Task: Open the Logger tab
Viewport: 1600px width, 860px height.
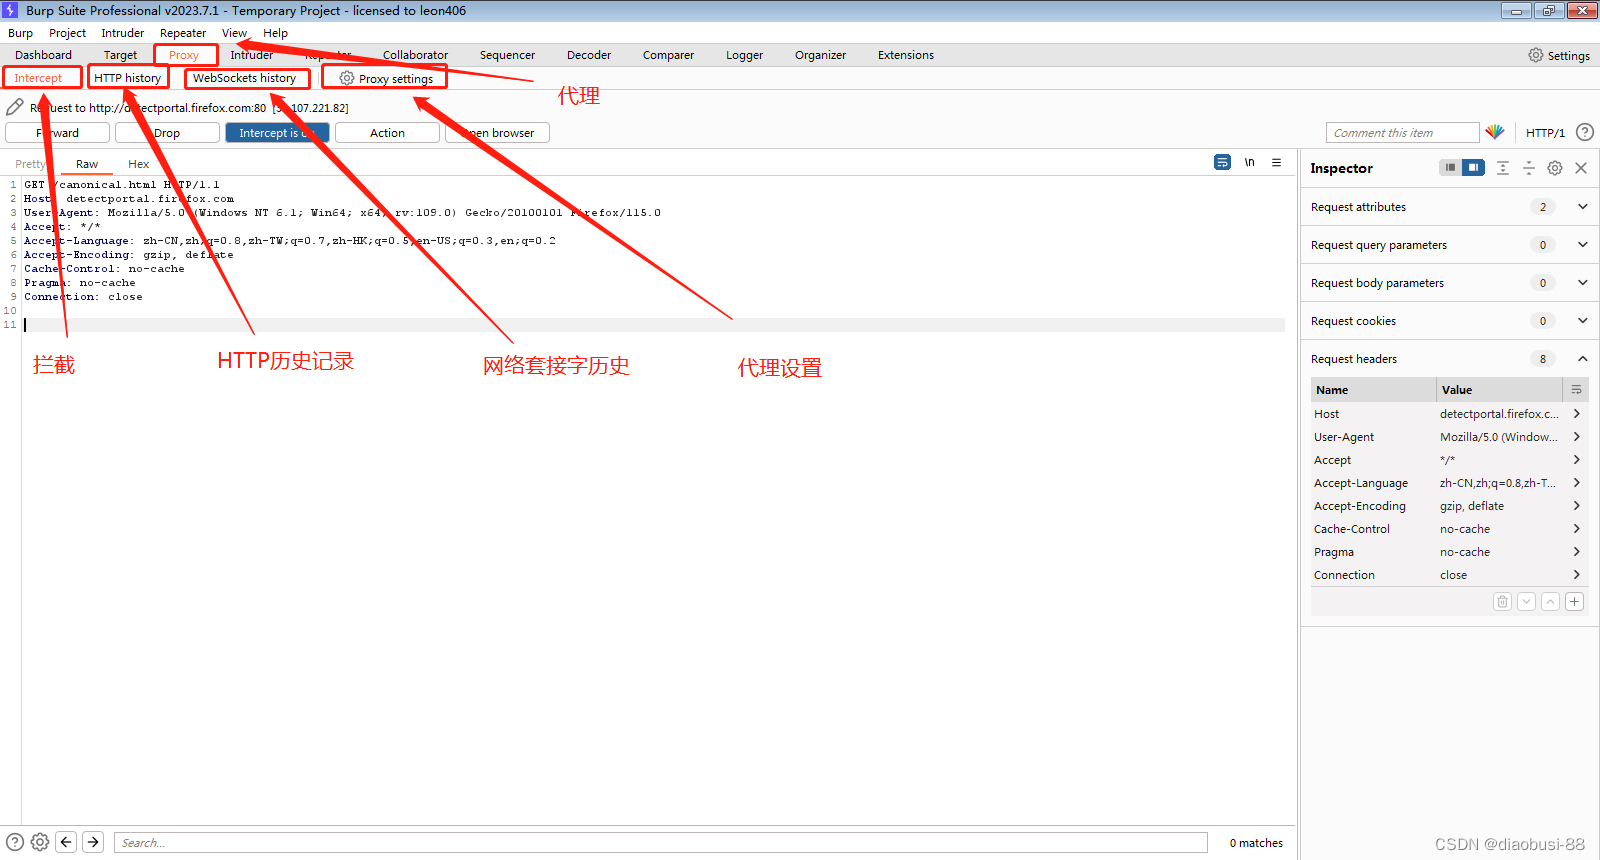Action: click(744, 55)
